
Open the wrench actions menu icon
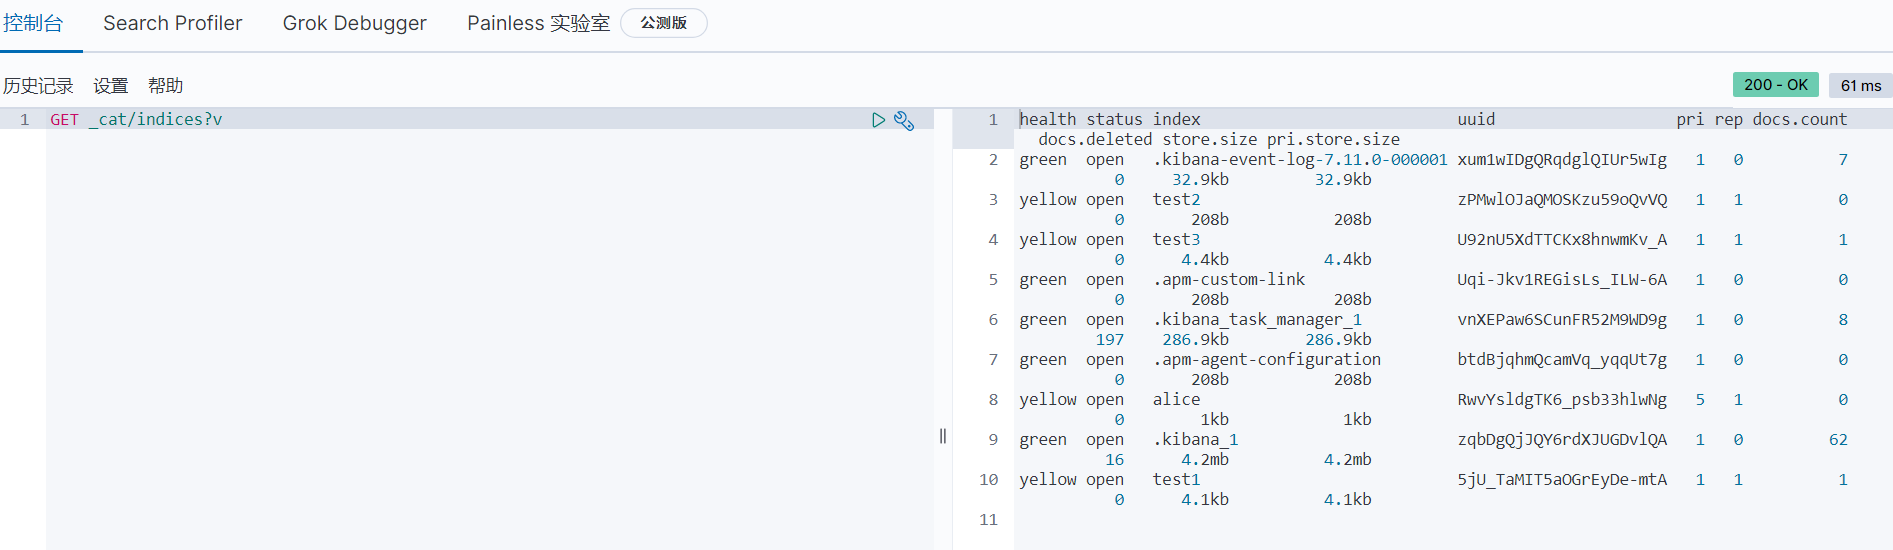click(x=904, y=121)
